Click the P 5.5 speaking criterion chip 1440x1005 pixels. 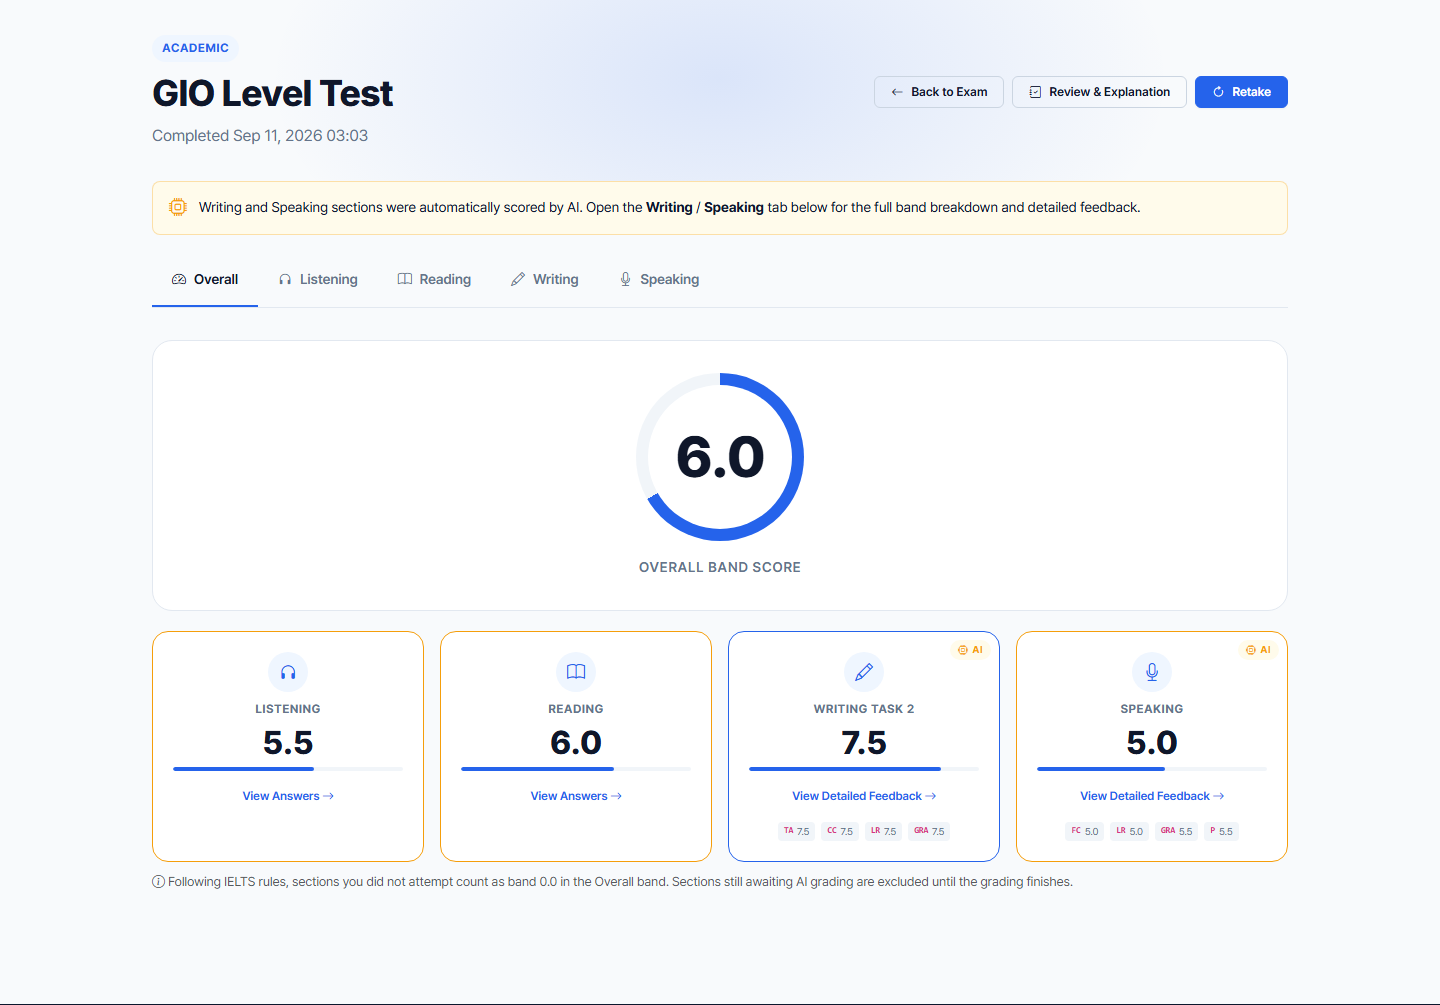pyautogui.click(x=1221, y=831)
